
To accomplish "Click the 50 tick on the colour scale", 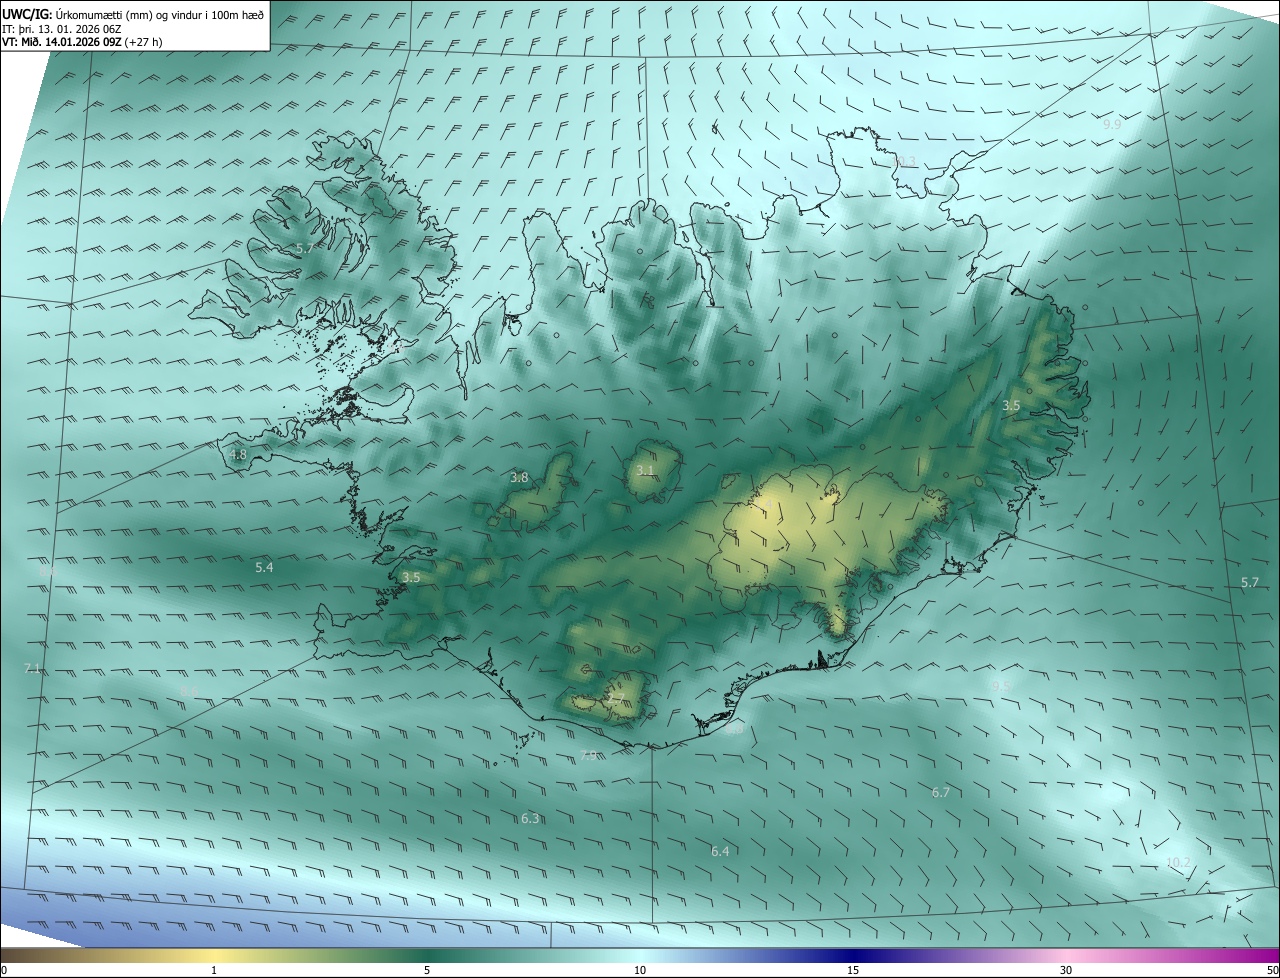I will pyautogui.click(x=1272, y=971).
